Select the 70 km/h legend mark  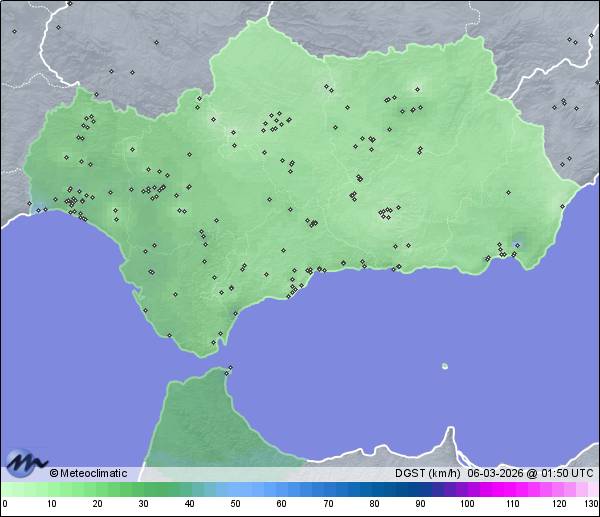pyautogui.click(x=328, y=504)
